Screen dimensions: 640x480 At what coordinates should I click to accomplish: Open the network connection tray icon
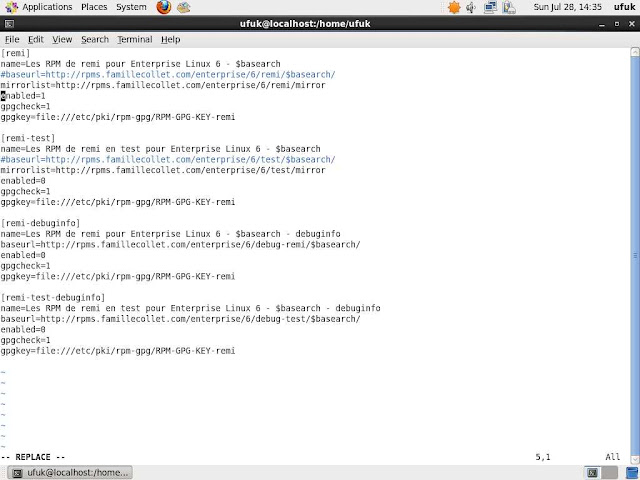pos(490,7)
